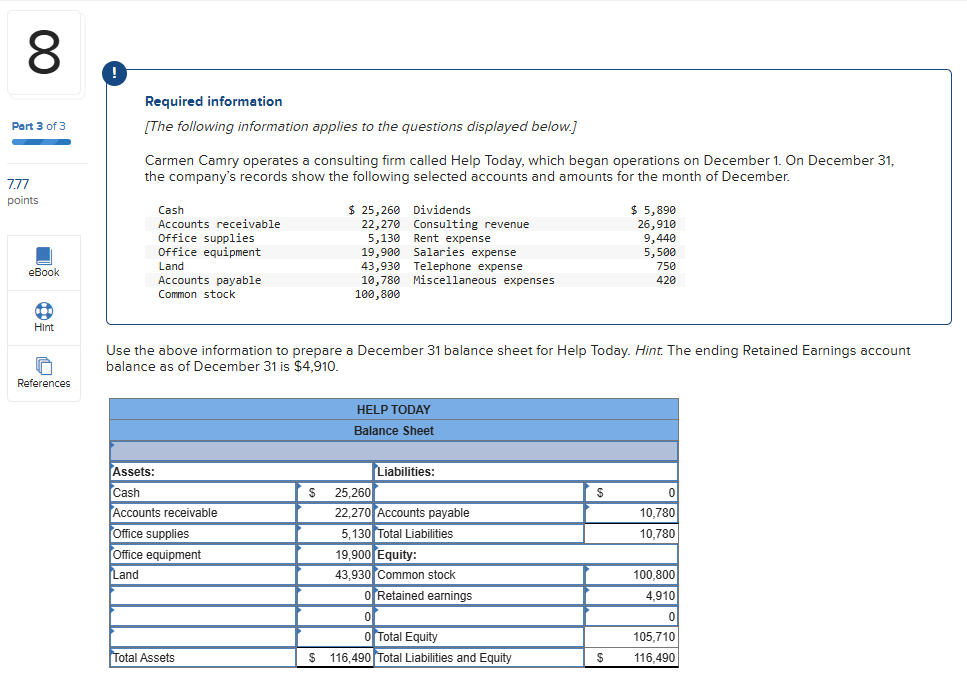Edit Land amount field in balance sheet
The width and height of the screenshot is (967, 688).
(335, 575)
